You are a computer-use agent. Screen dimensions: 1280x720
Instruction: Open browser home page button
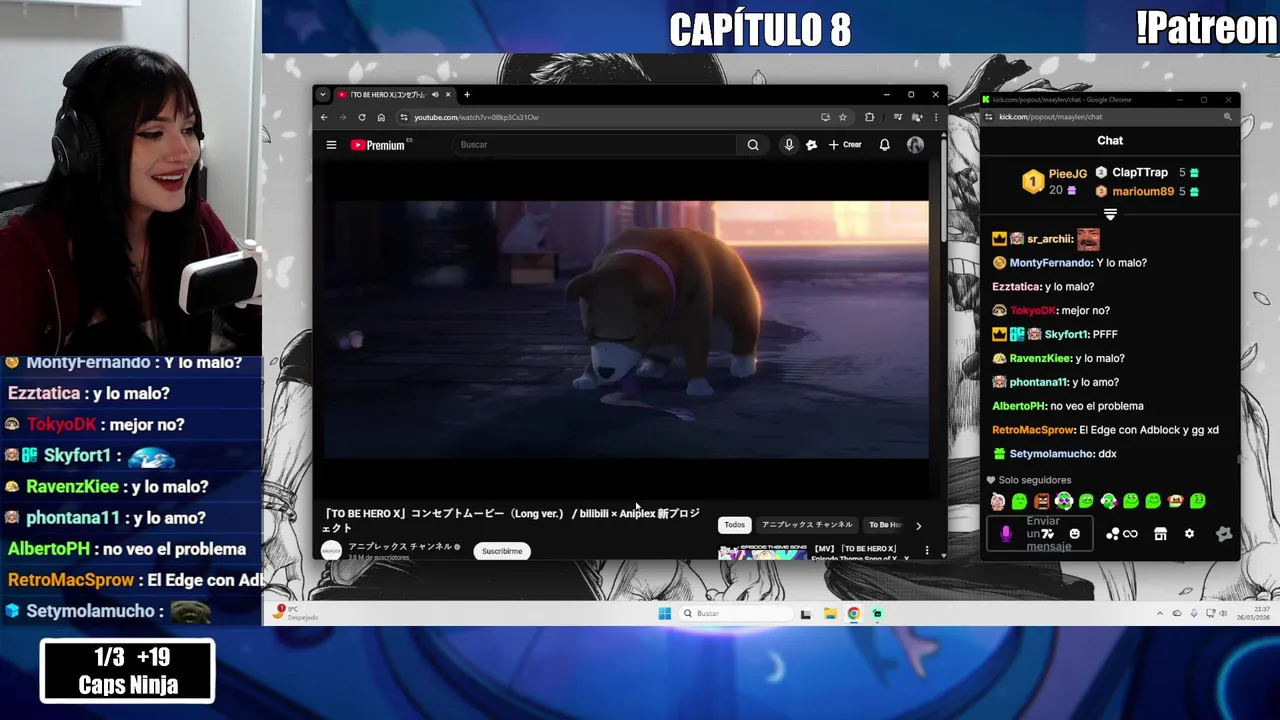[x=381, y=117]
